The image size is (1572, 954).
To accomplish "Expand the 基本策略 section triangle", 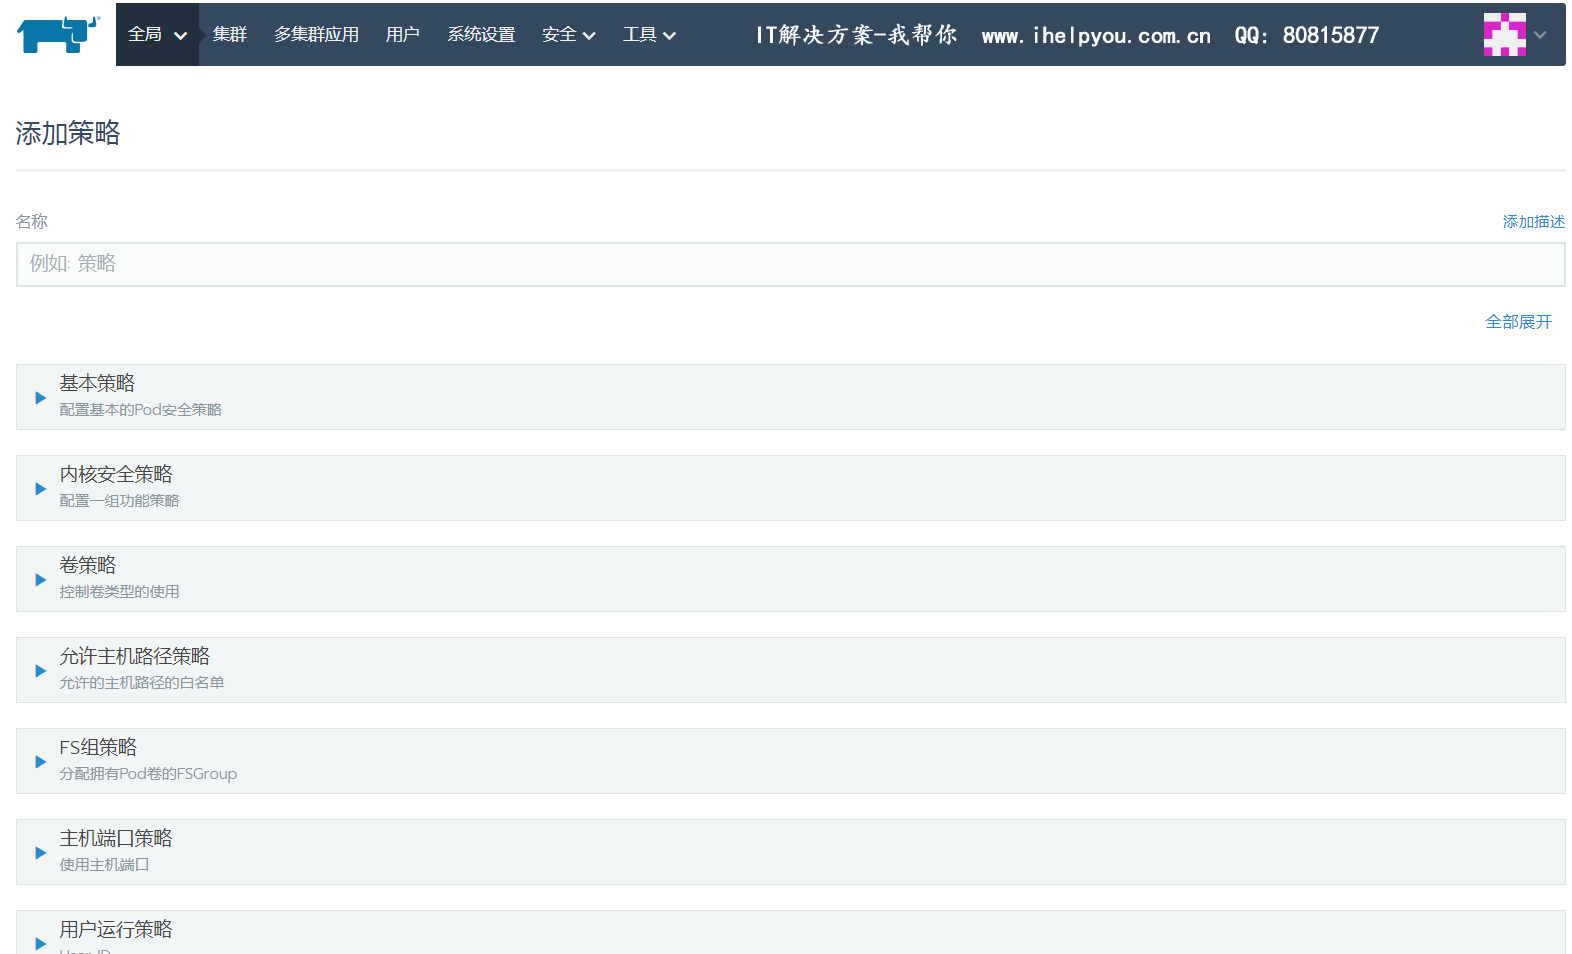I will click(40, 398).
